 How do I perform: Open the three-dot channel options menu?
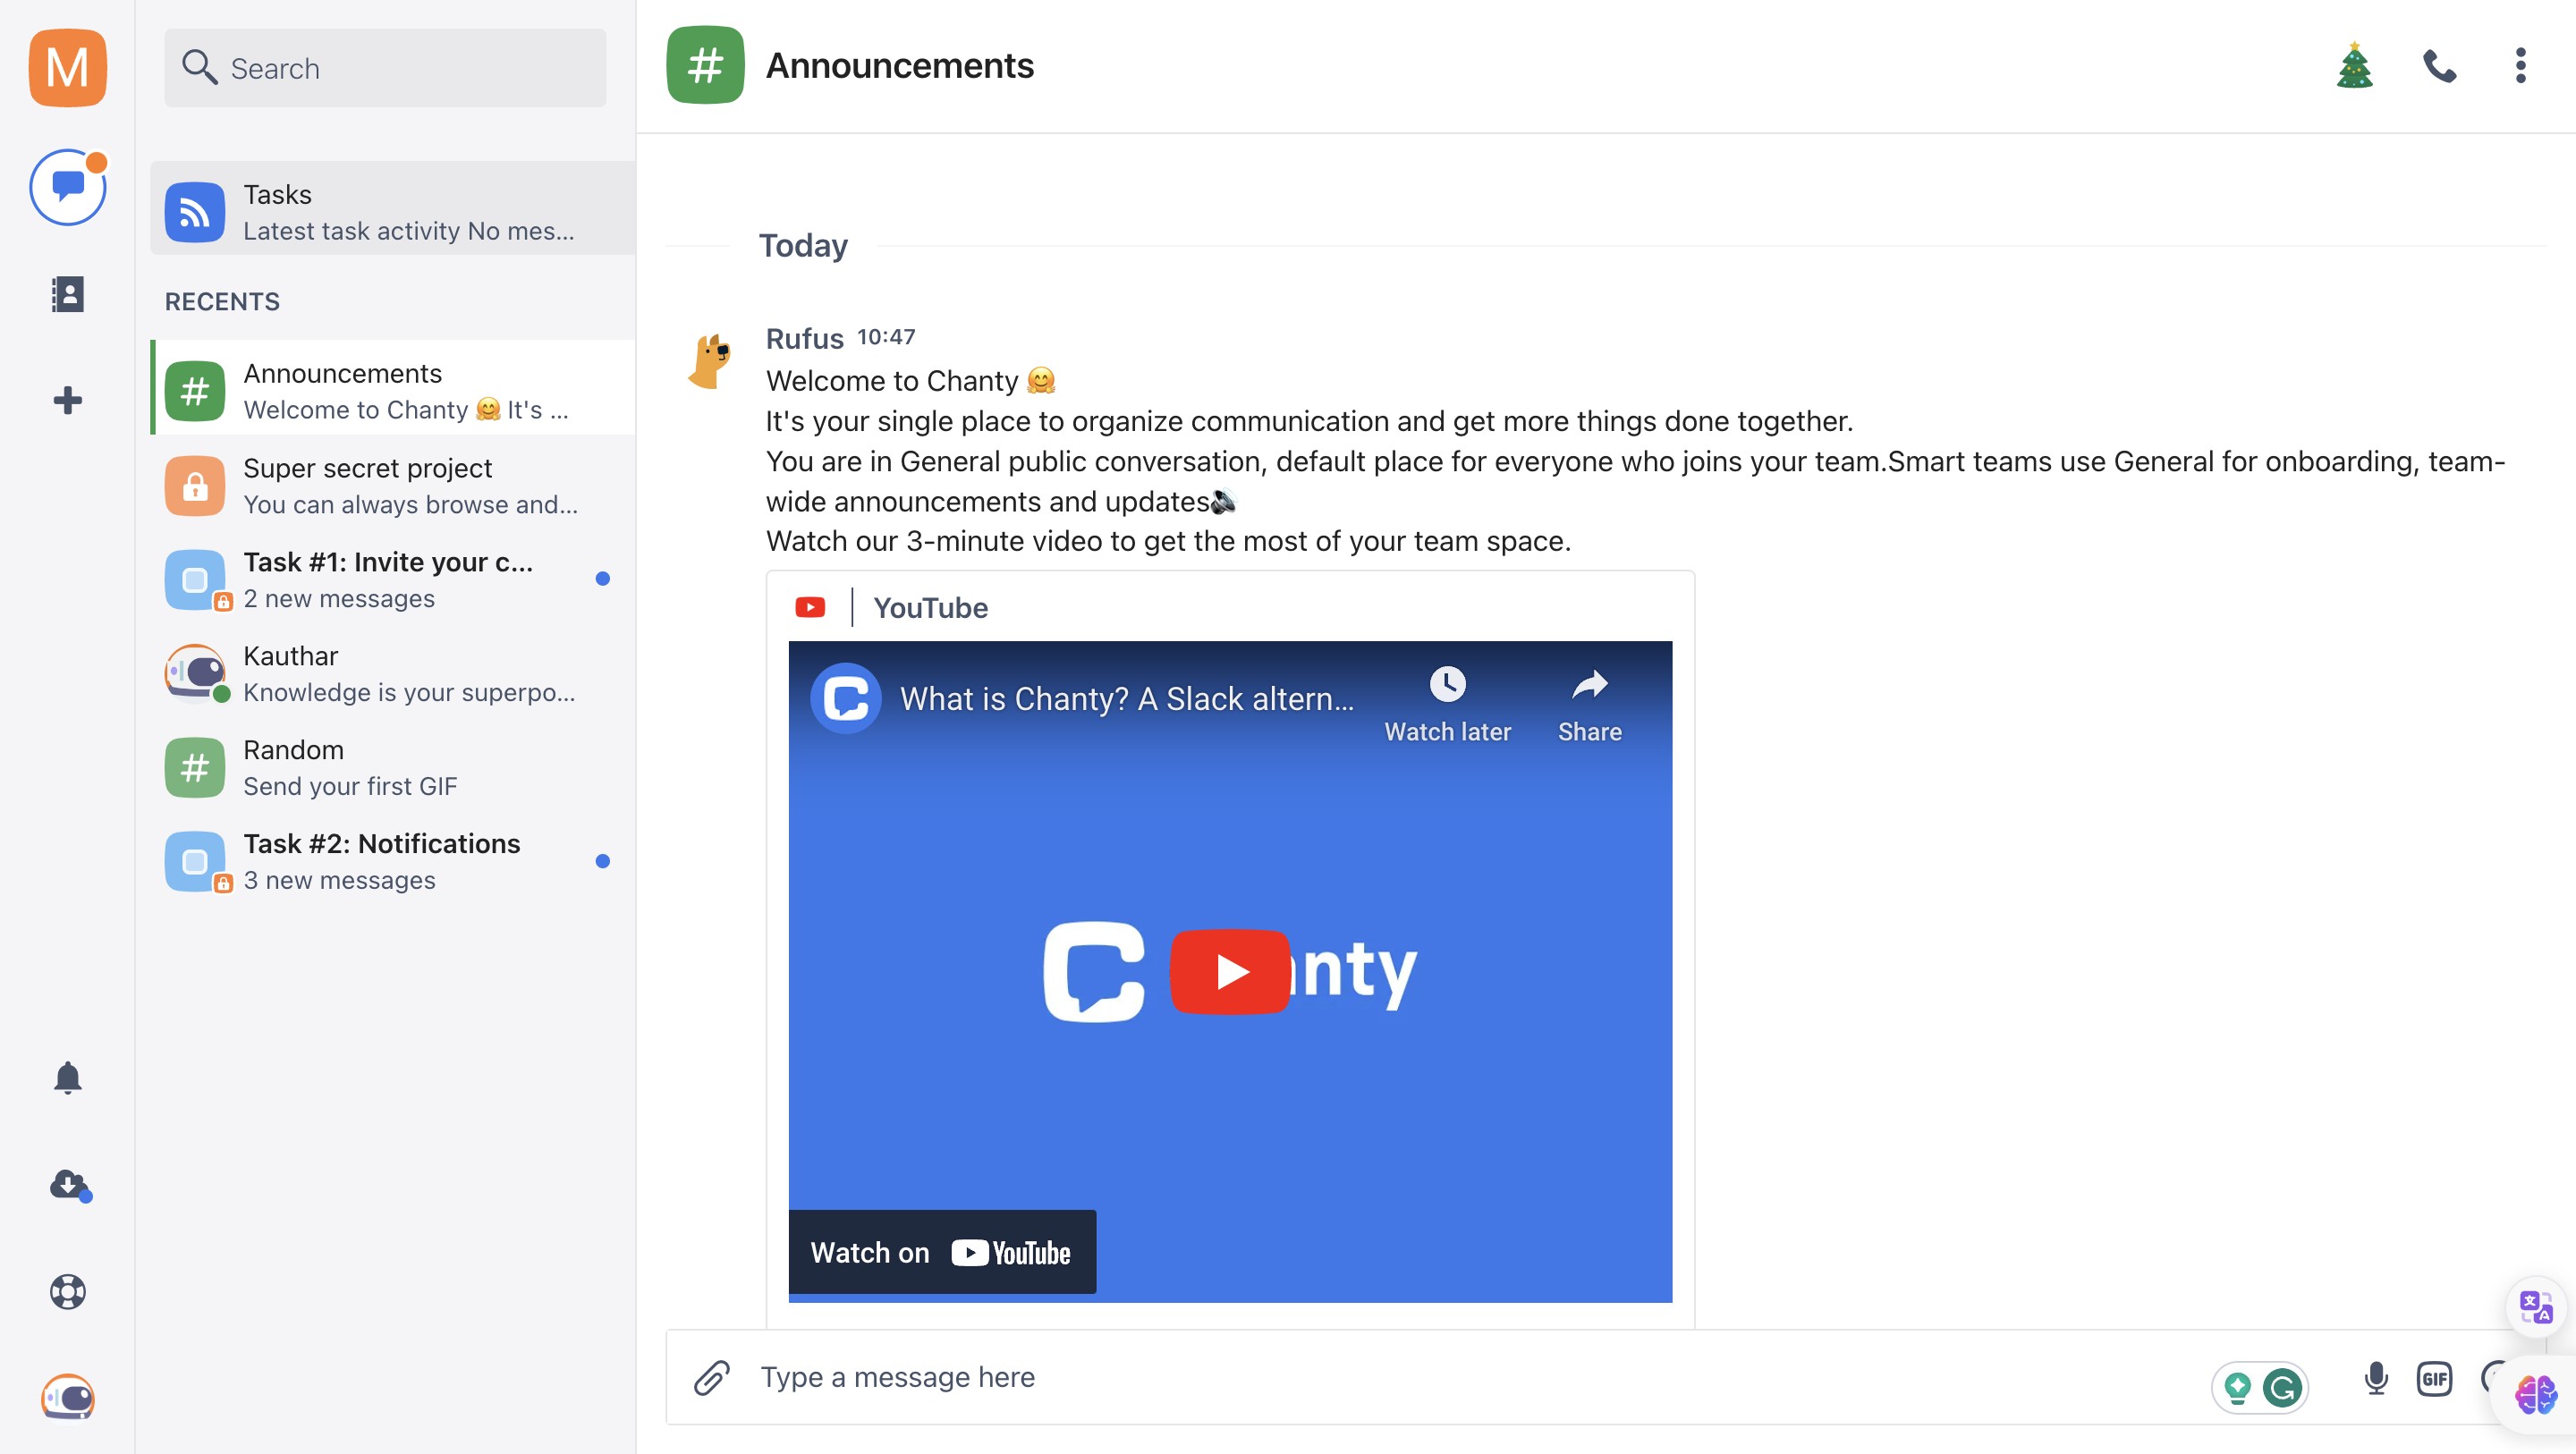point(2520,66)
